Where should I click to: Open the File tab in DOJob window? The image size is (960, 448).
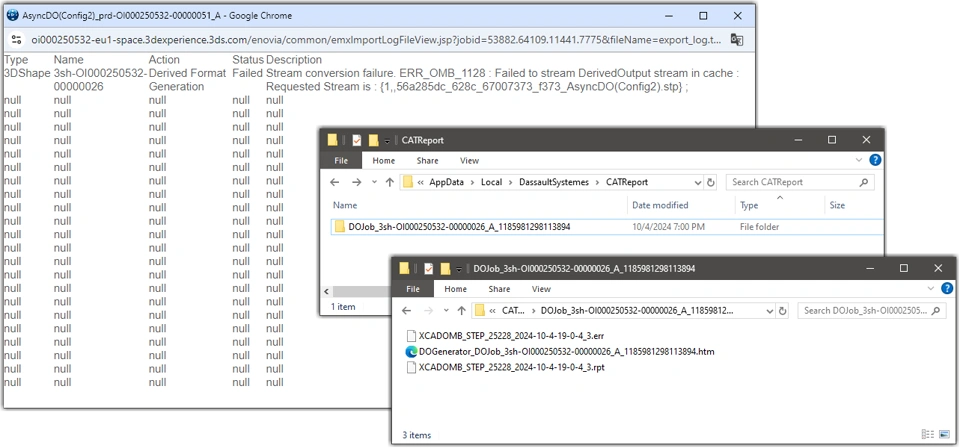click(x=413, y=289)
